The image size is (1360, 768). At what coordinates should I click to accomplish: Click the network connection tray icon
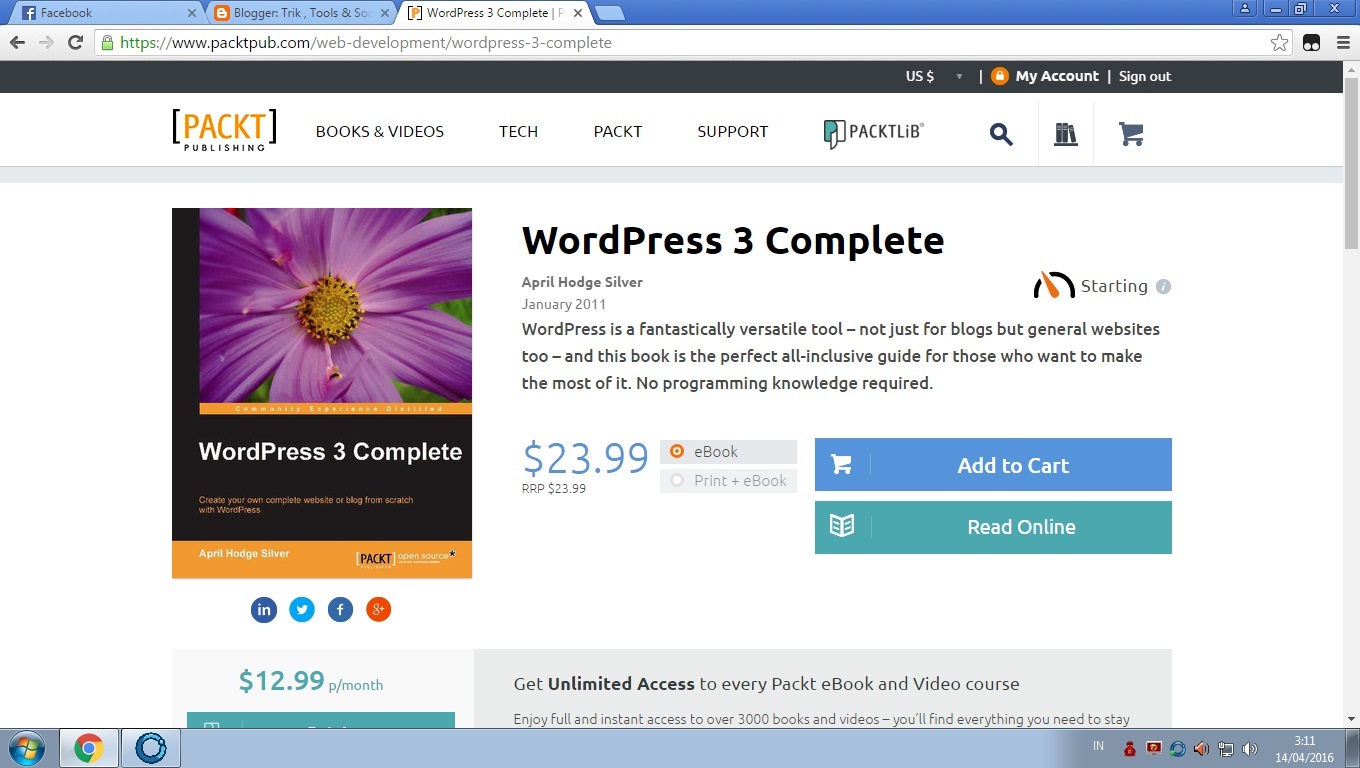click(x=1226, y=748)
